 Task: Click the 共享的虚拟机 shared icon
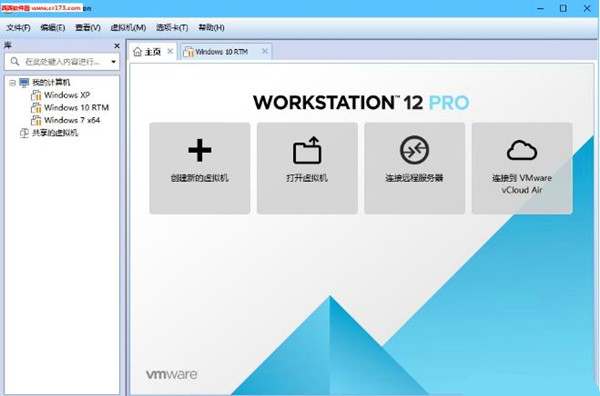(24, 133)
